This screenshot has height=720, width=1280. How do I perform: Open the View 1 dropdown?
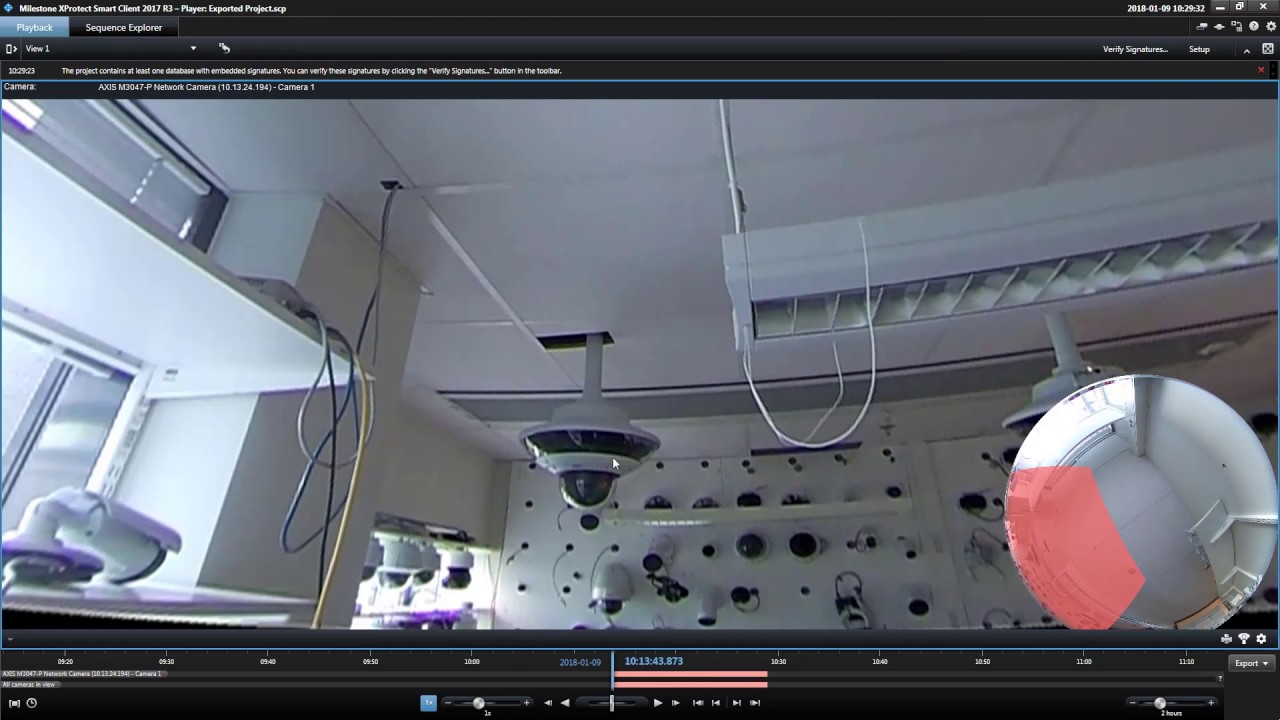point(111,48)
